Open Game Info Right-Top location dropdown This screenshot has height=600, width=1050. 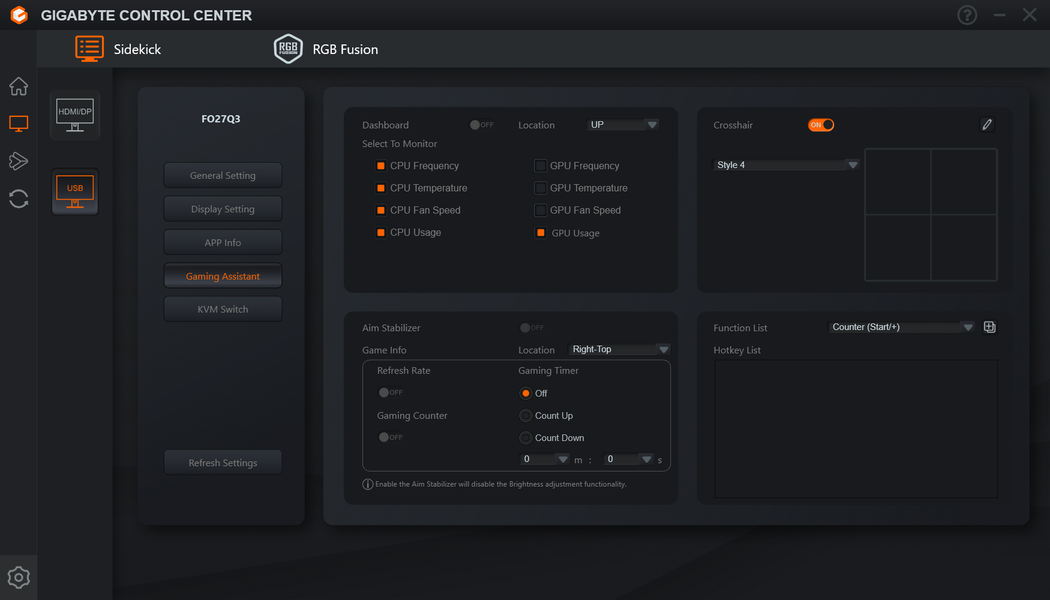point(619,350)
